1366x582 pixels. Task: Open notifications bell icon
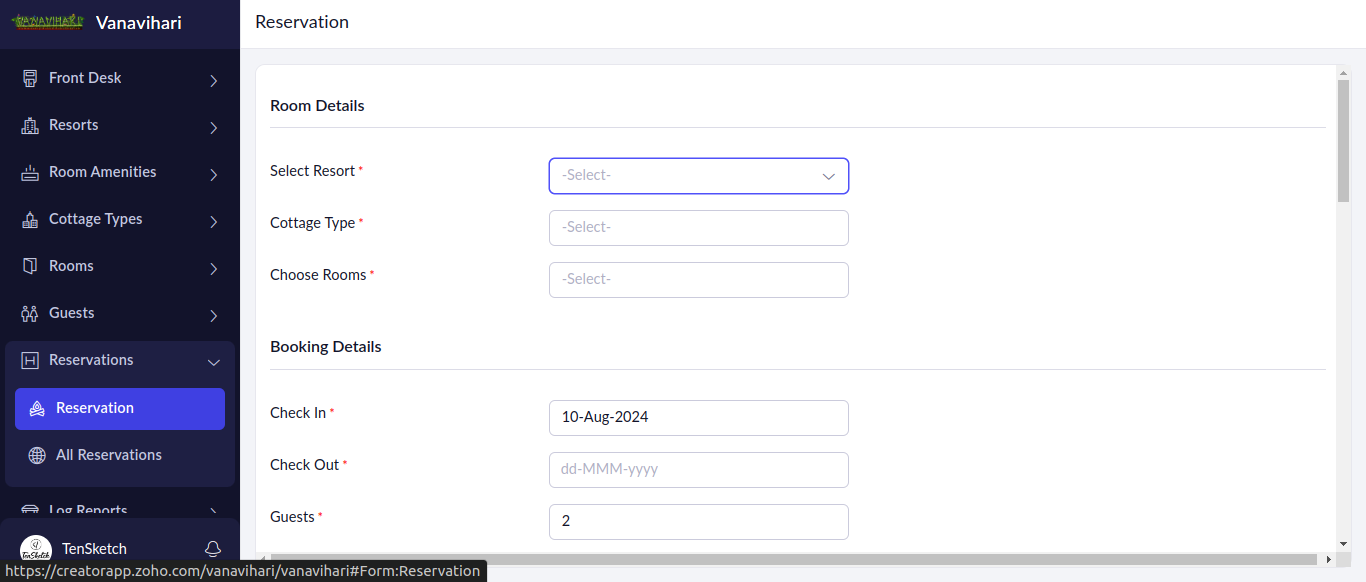[x=213, y=548]
